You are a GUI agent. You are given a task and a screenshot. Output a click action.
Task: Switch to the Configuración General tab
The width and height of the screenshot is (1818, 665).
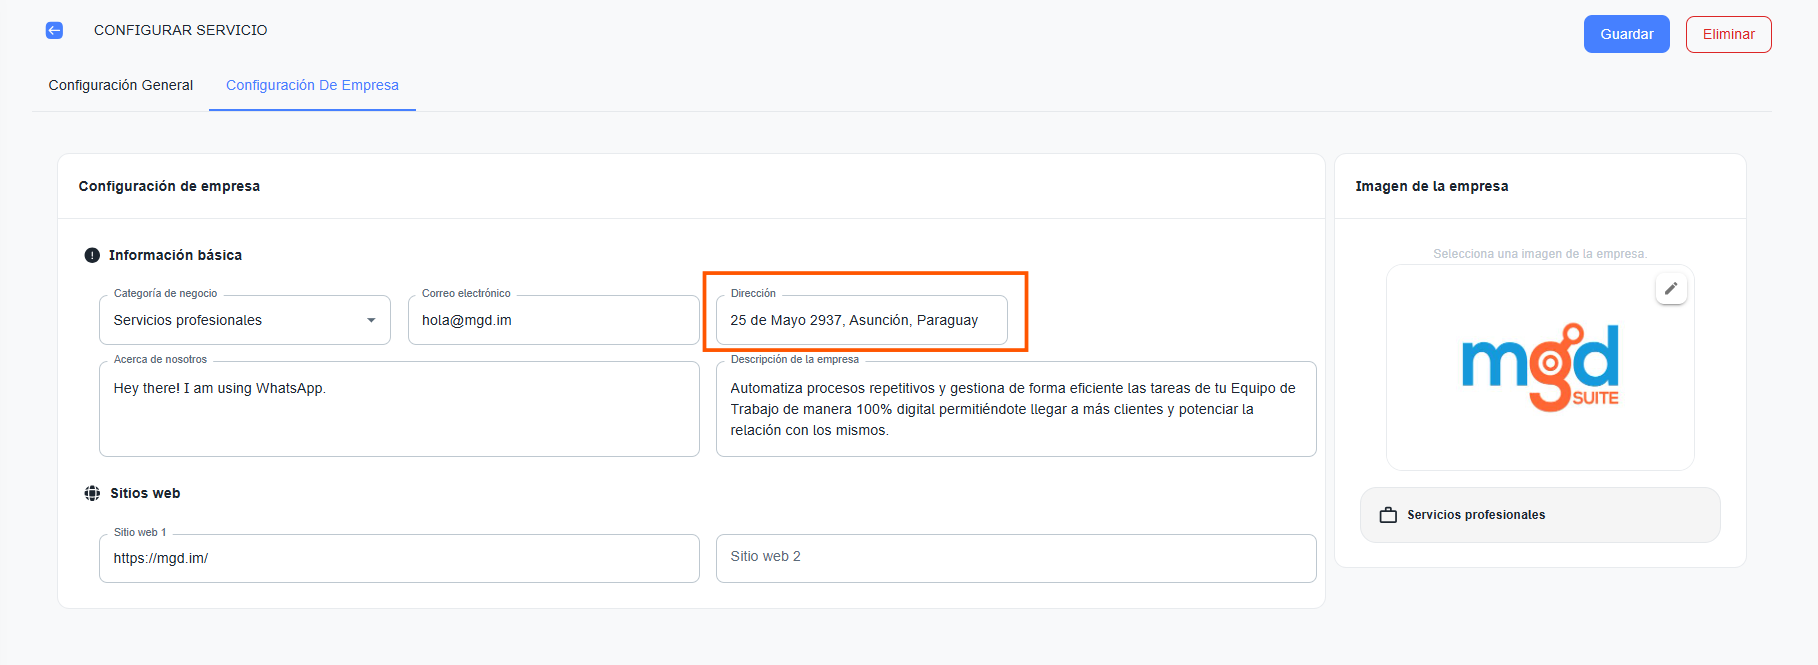[x=121, y=85]
